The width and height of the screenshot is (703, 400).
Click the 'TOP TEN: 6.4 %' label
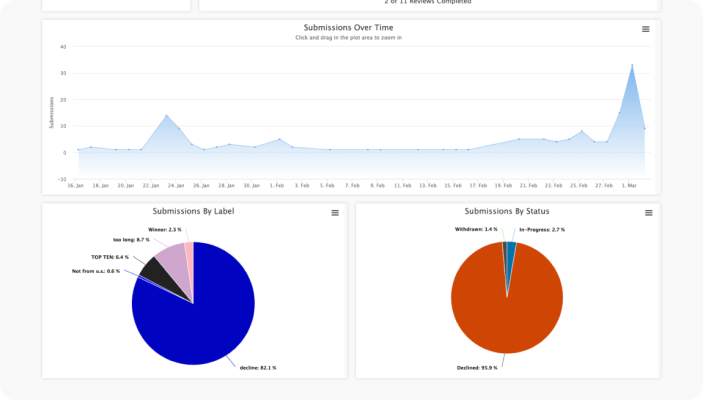click(x=111, y=257)
